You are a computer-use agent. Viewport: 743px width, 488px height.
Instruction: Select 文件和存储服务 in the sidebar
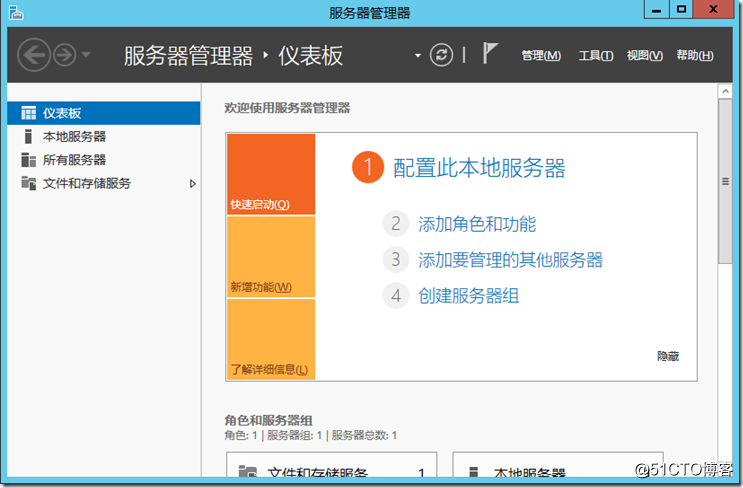tap(104, 183)
